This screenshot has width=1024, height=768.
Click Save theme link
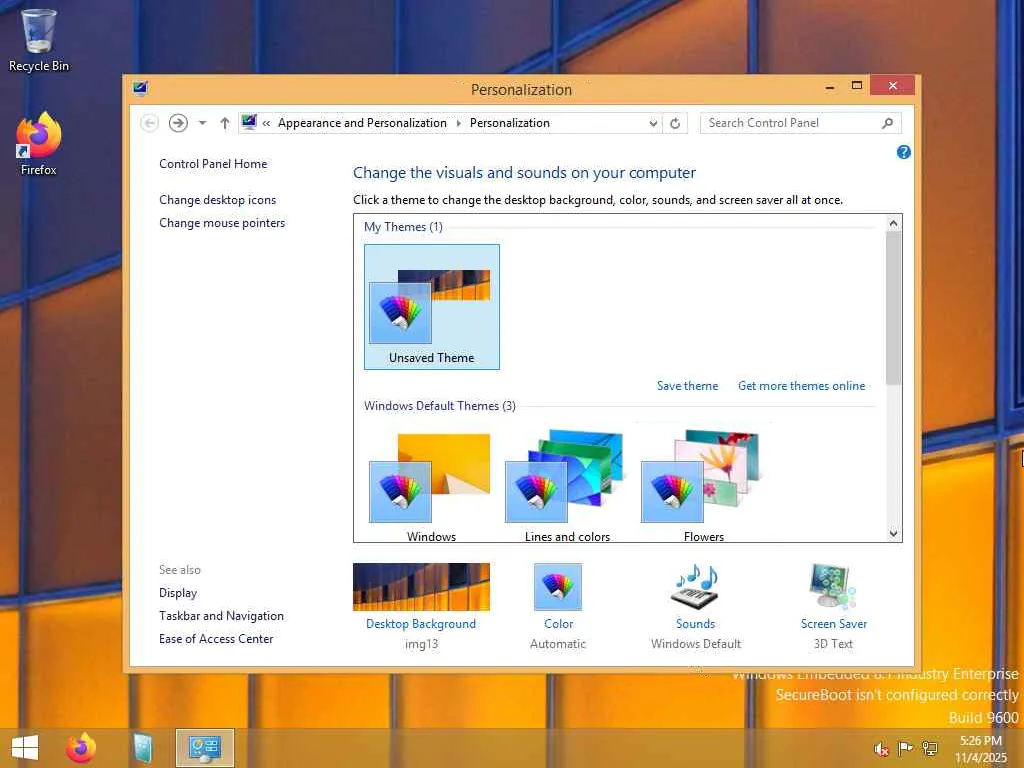click(x=688, y=386)
